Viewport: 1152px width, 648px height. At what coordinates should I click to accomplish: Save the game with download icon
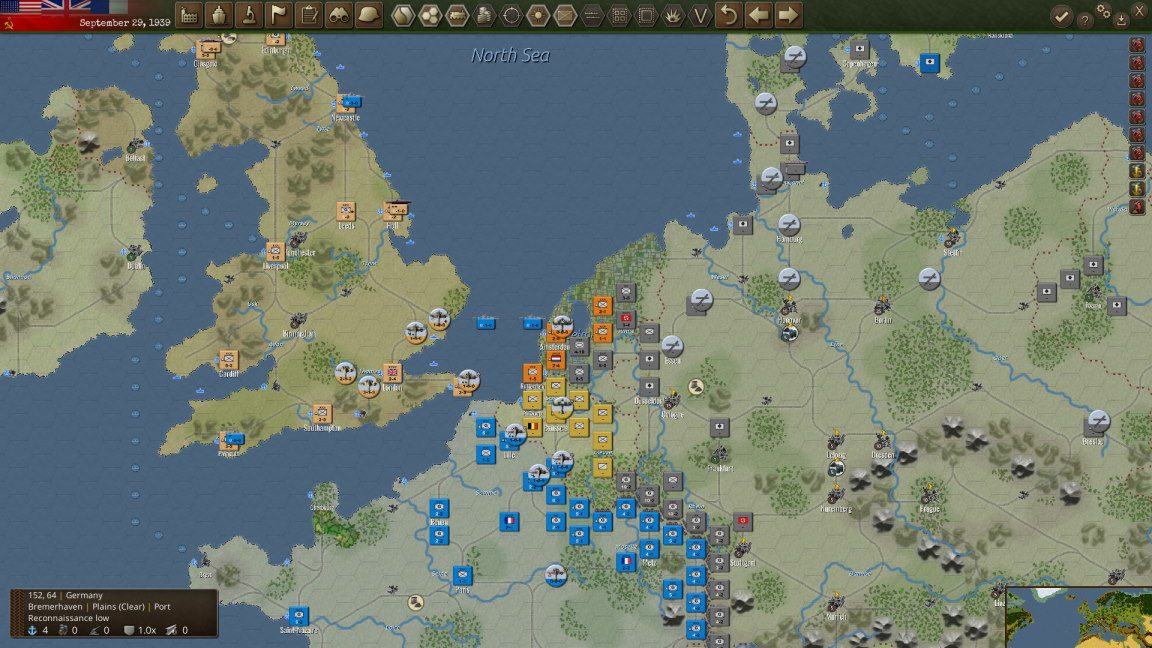tap(1121, 21)
